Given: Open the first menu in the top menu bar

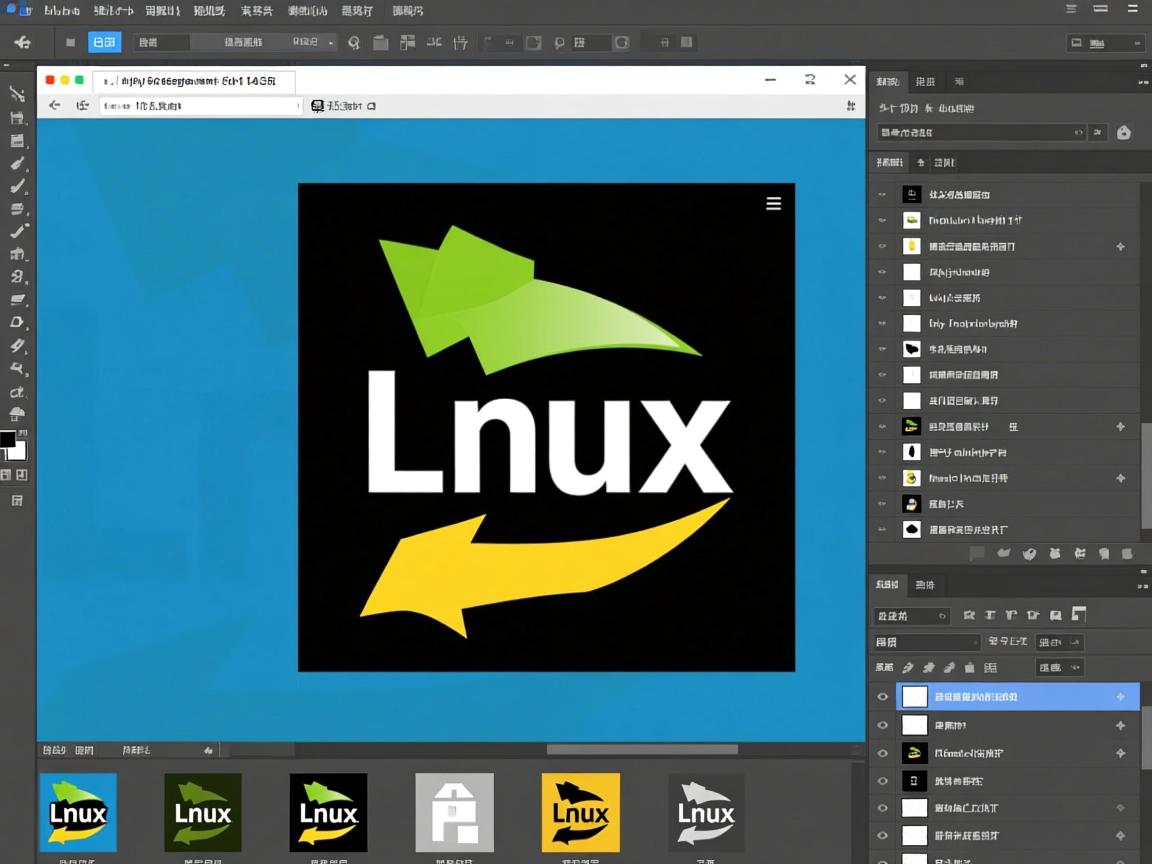Looking at the screenshot, I should click(63, 10).
